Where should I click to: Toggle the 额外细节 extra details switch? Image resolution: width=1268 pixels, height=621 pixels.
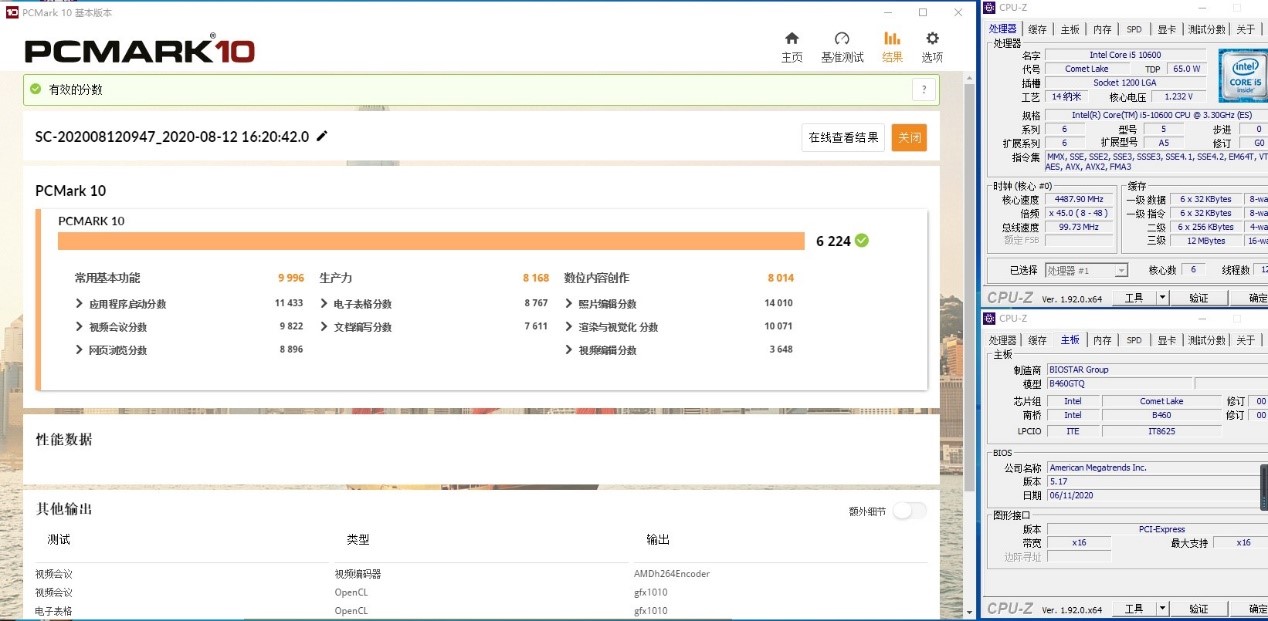pos(909,511)
